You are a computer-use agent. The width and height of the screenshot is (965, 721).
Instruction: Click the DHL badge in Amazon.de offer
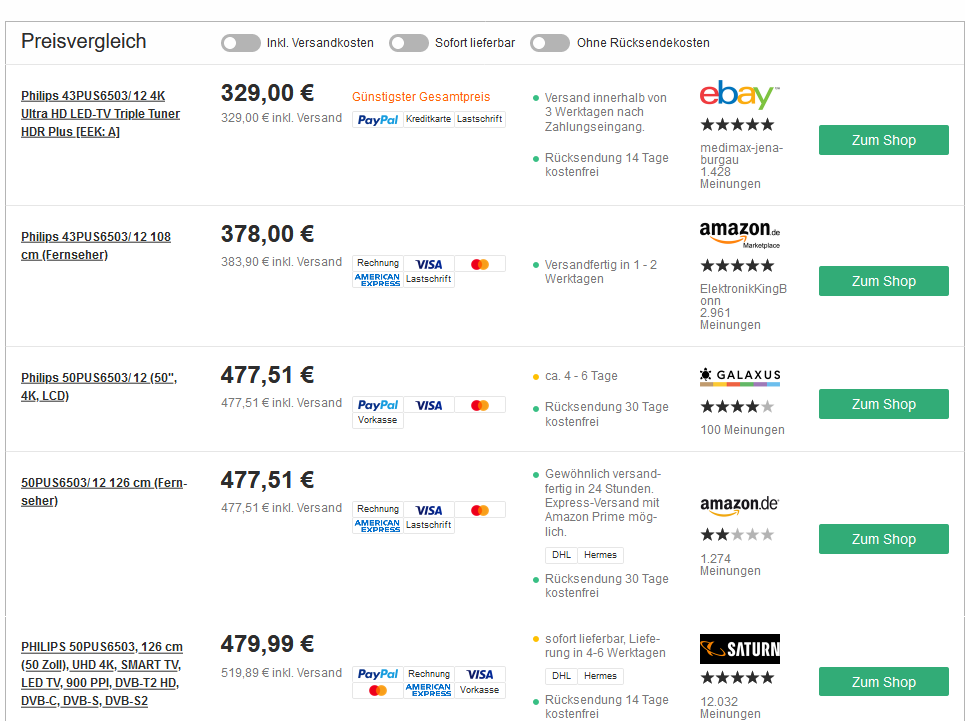(561, 555)
